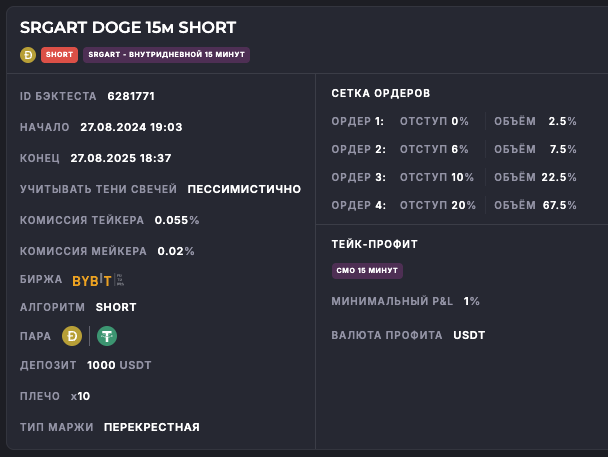Click the backtest ID number 6281771
The image size is (608, 457).
point(131,96)
